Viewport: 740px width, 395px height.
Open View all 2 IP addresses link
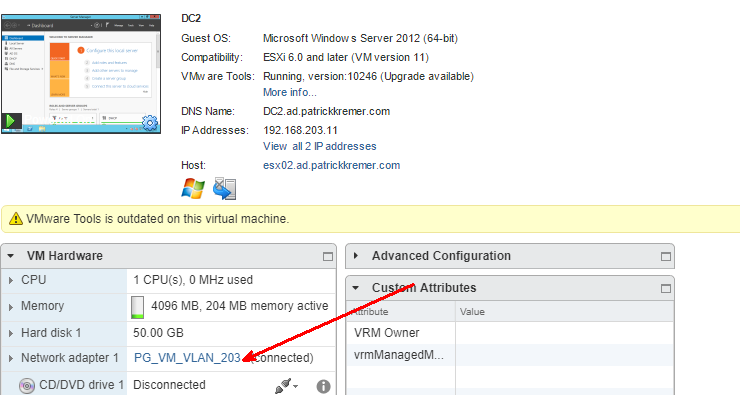click(x=320, y=146)
